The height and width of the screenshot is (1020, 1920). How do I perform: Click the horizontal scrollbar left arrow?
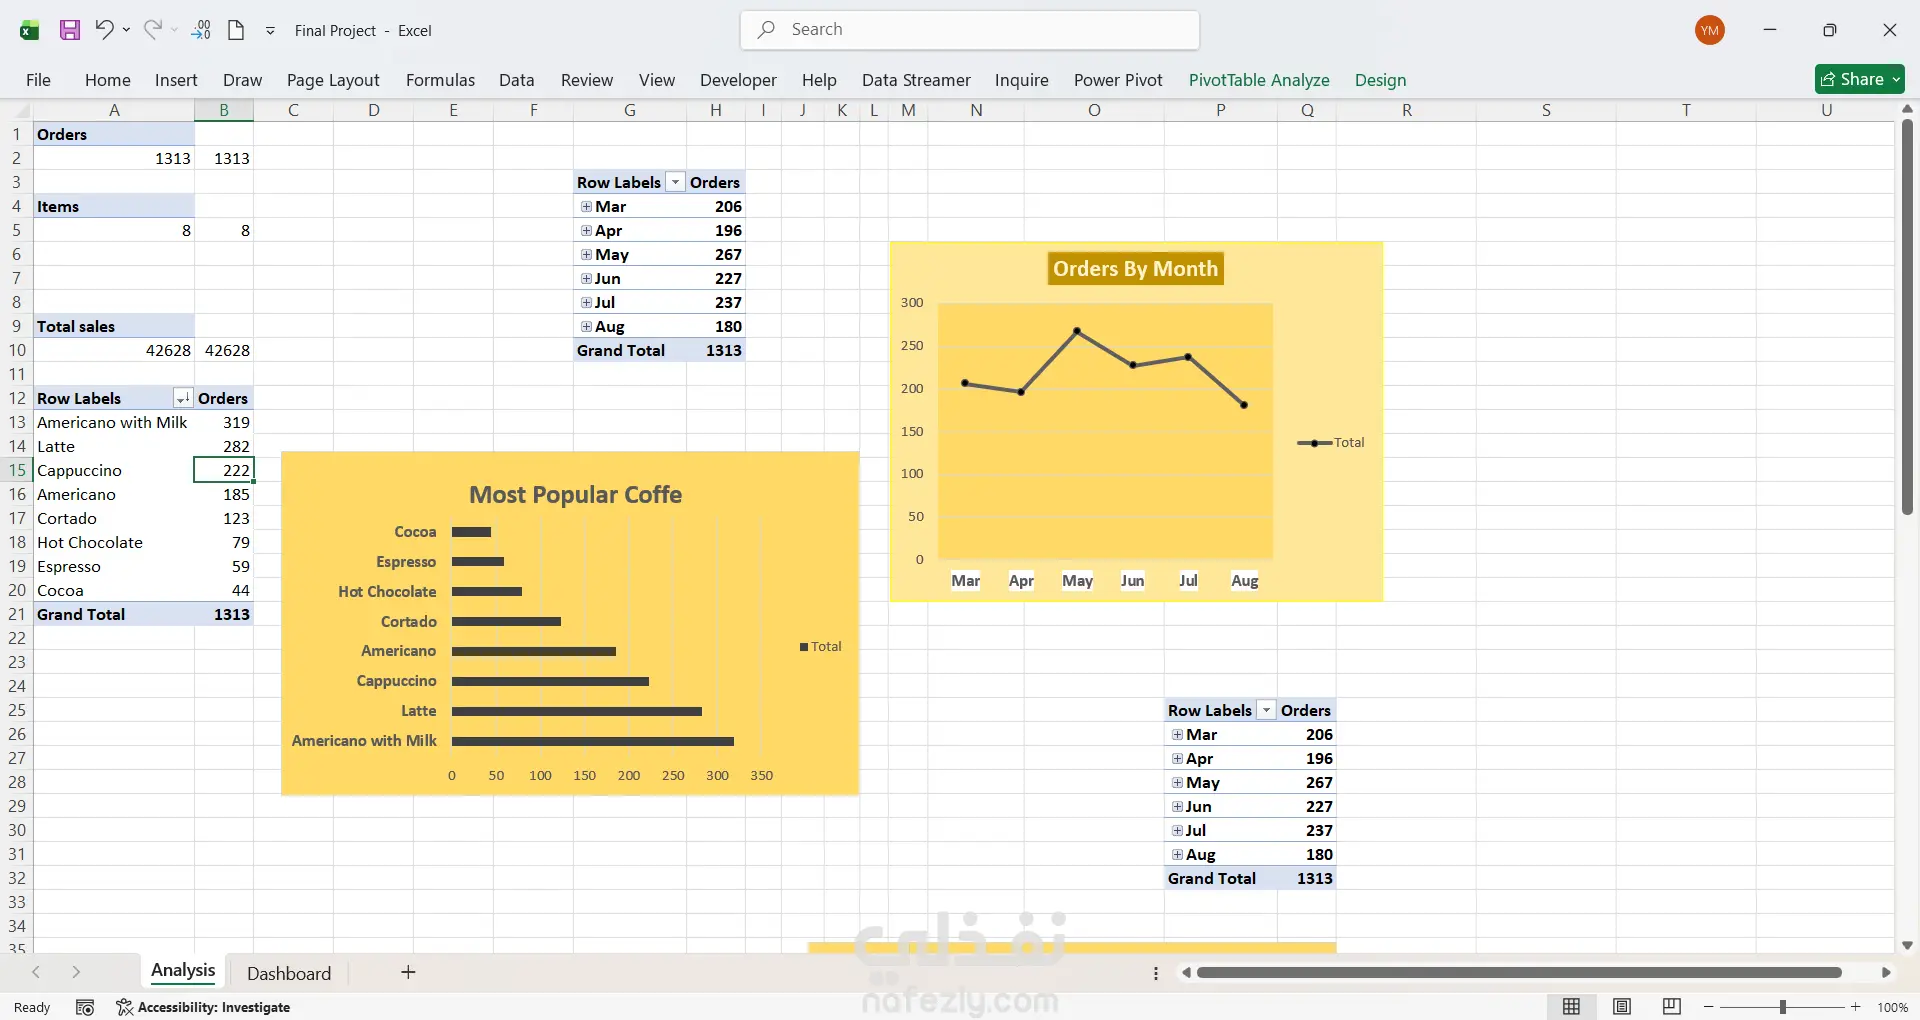coord(1186,972)
